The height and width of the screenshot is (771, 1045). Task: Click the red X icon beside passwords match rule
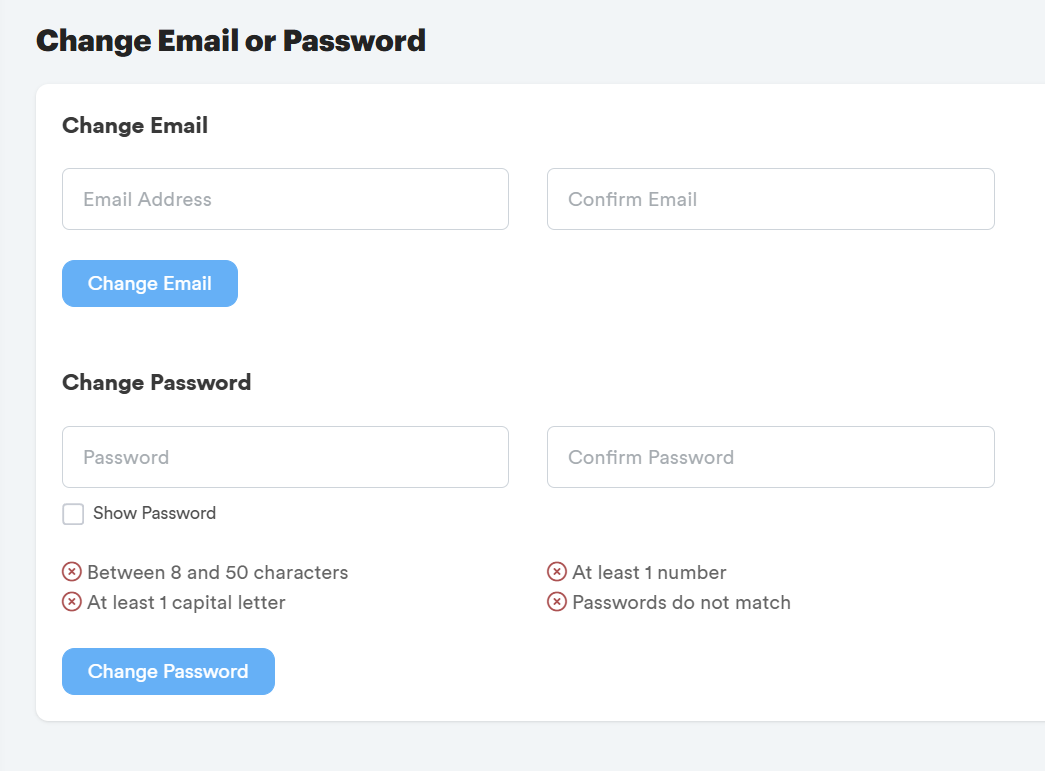click(557, 602)
